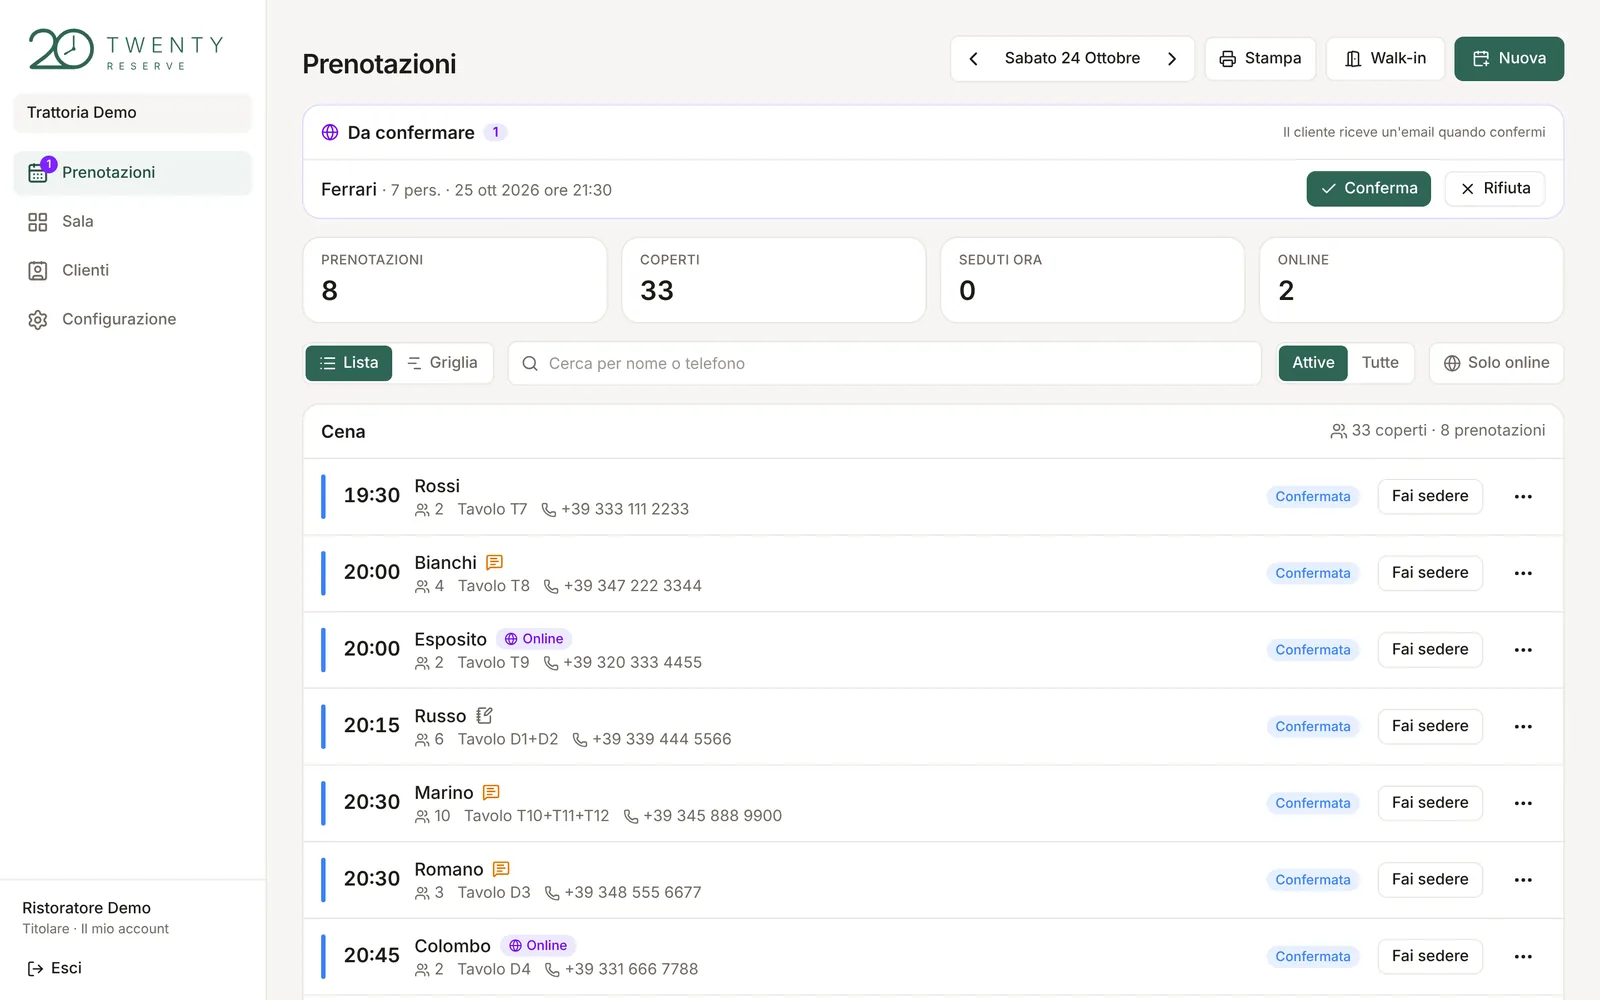
Task: Click the note icon next to Romano
Action: 501,870
